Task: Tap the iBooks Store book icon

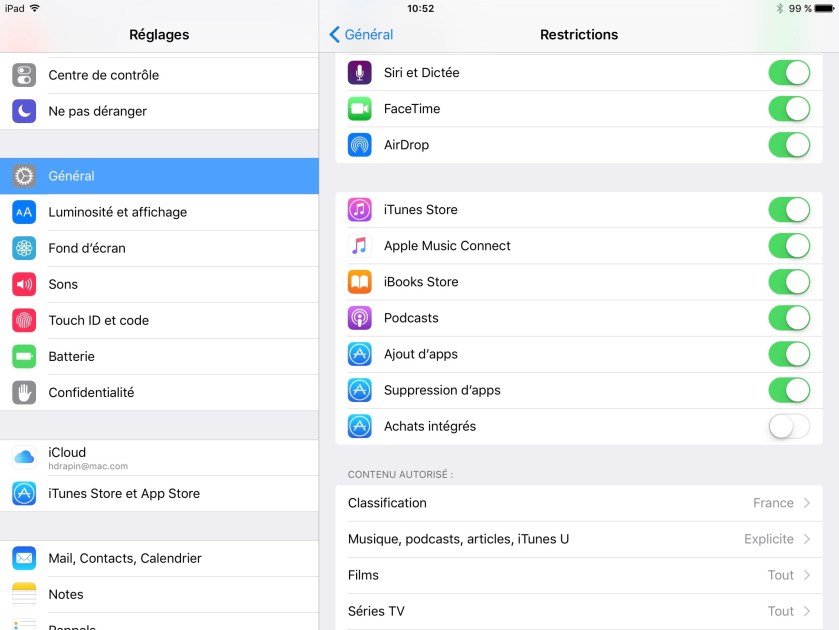Action: (x=359, y=282)
